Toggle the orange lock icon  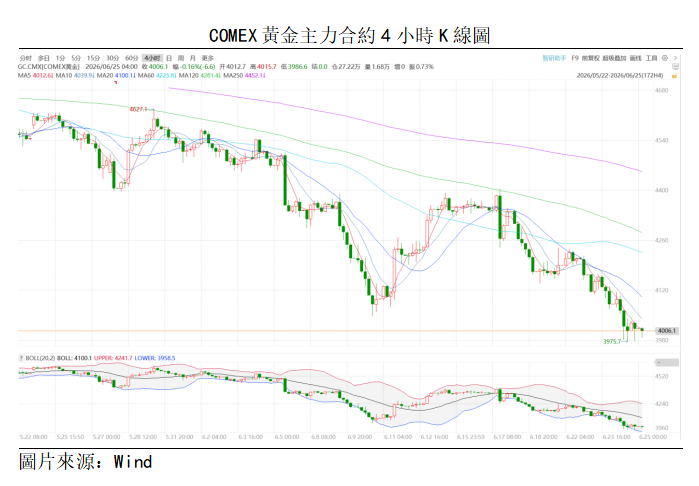tap(675, 76)
